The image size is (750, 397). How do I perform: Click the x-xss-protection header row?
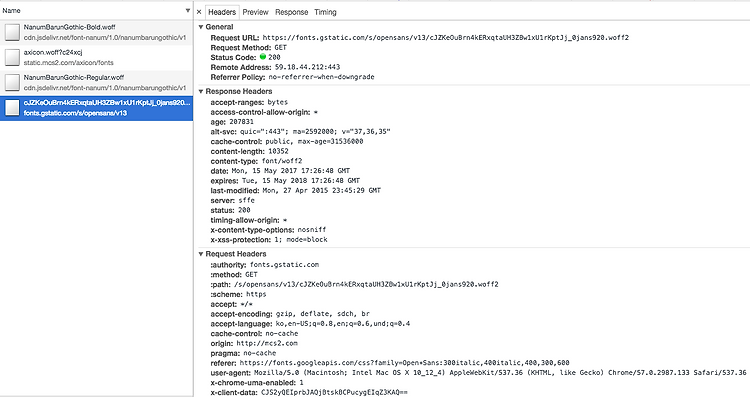(269, 240)
